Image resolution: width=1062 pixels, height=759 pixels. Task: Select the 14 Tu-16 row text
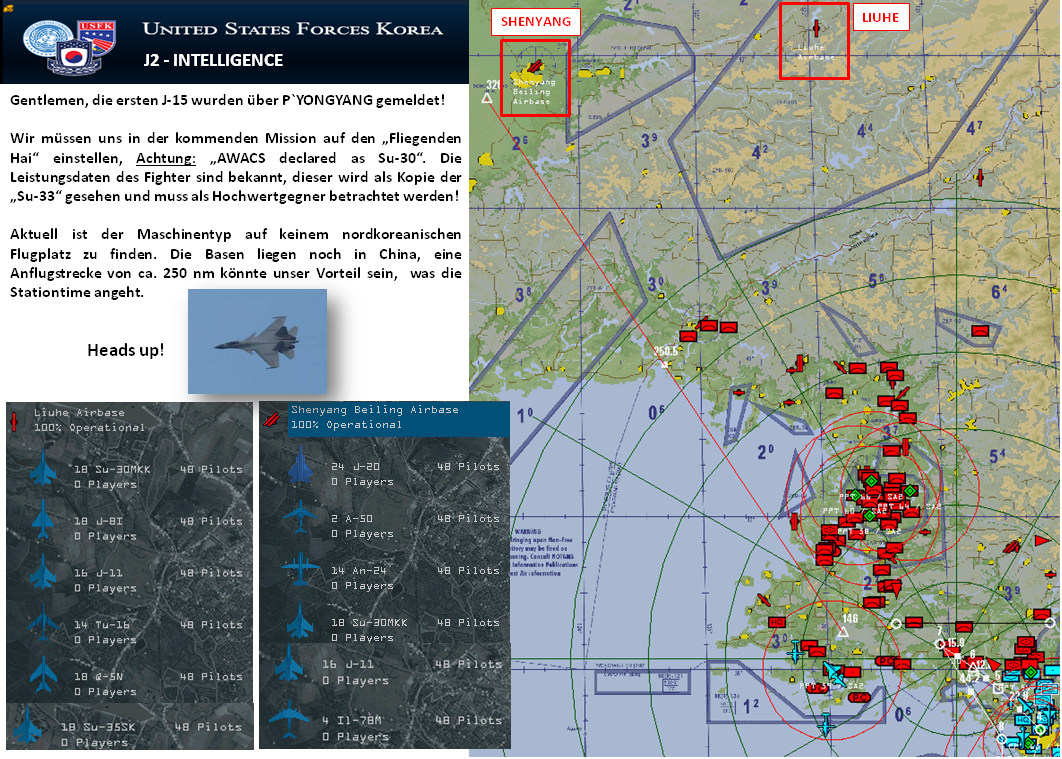(102, 624)
